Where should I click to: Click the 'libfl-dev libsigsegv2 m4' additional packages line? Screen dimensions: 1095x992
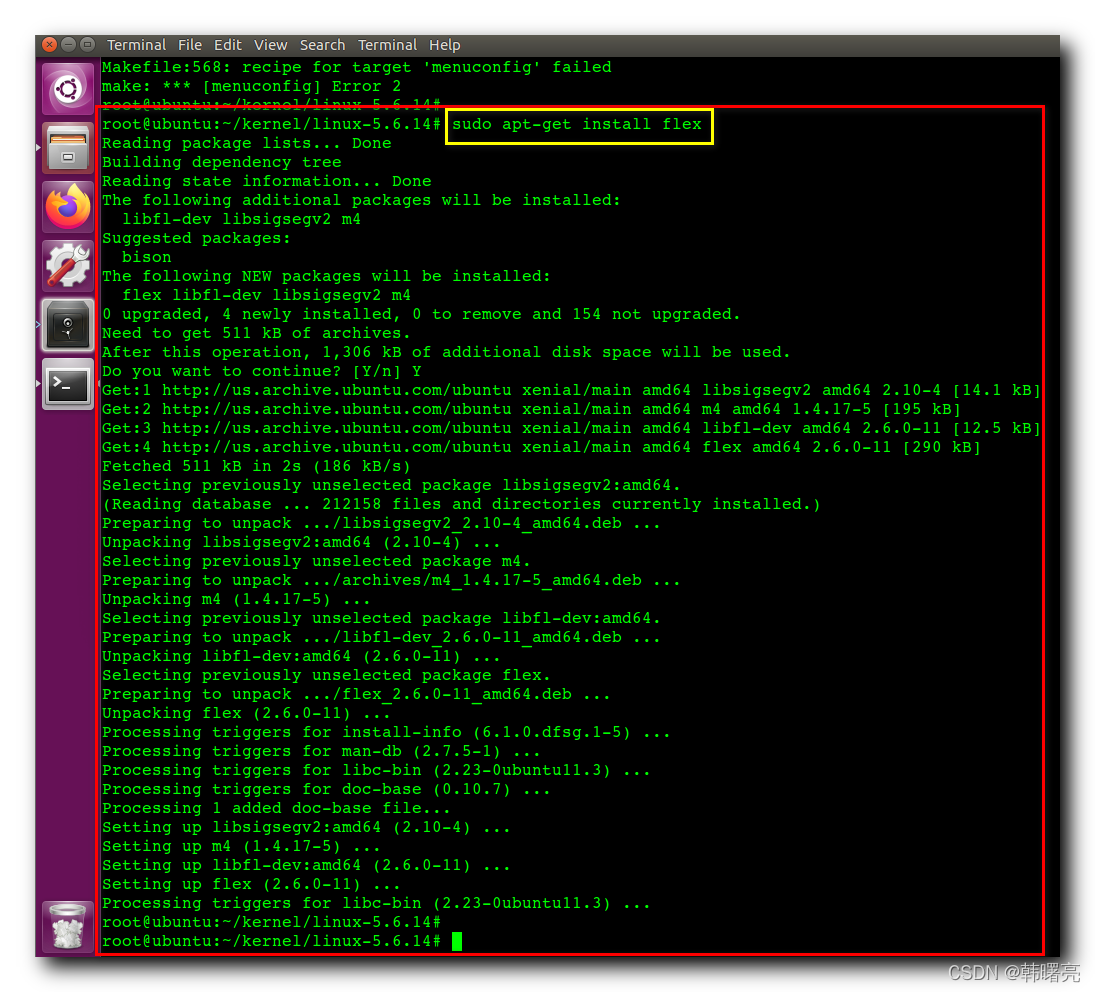click(x=242, y=219)
